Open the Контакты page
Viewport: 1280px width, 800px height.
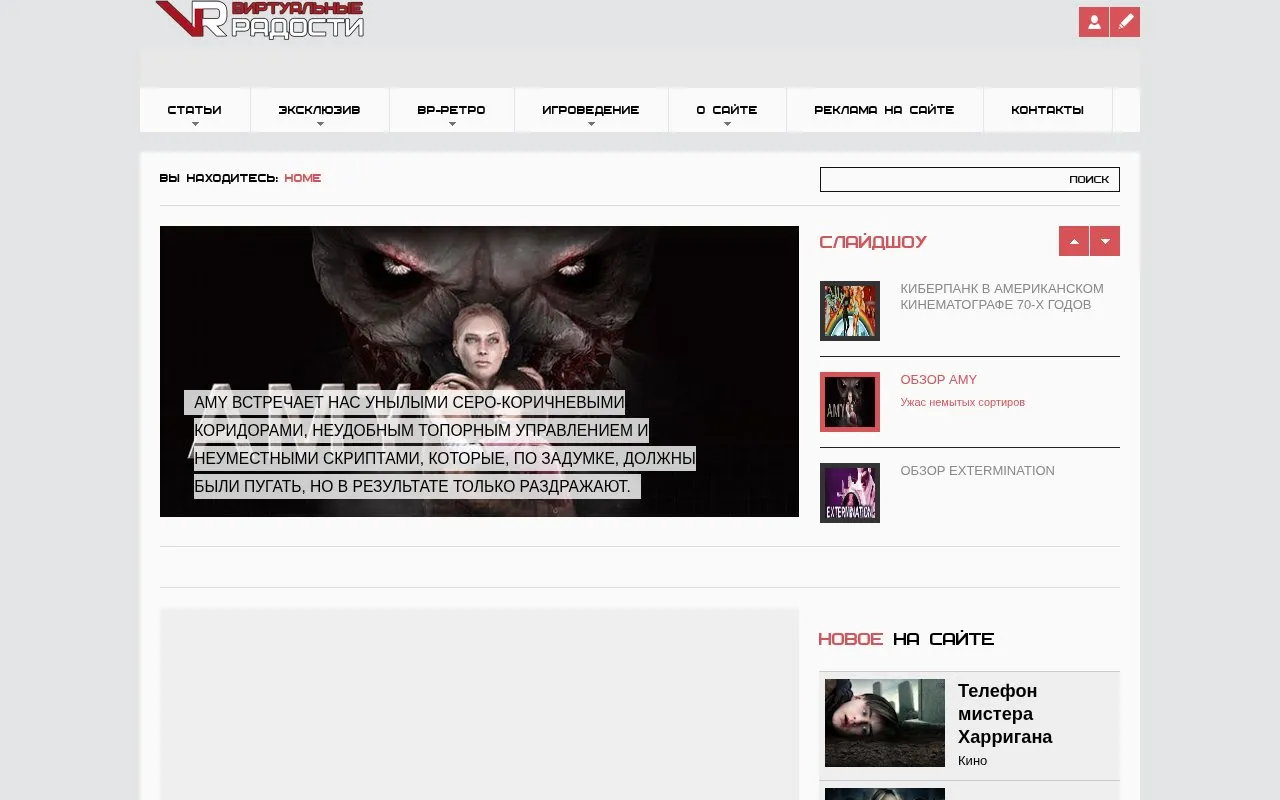(1048, 110)
